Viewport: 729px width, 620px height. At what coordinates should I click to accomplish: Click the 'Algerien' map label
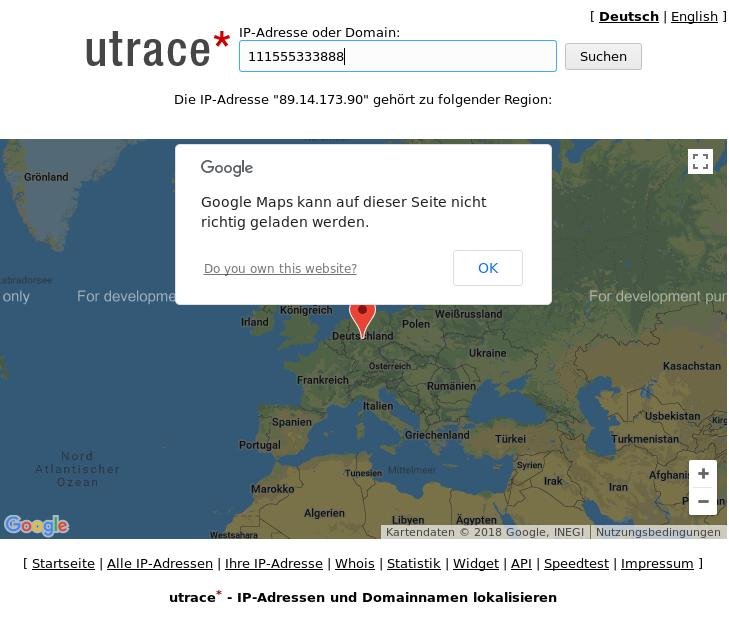click(x=324, y=513)
